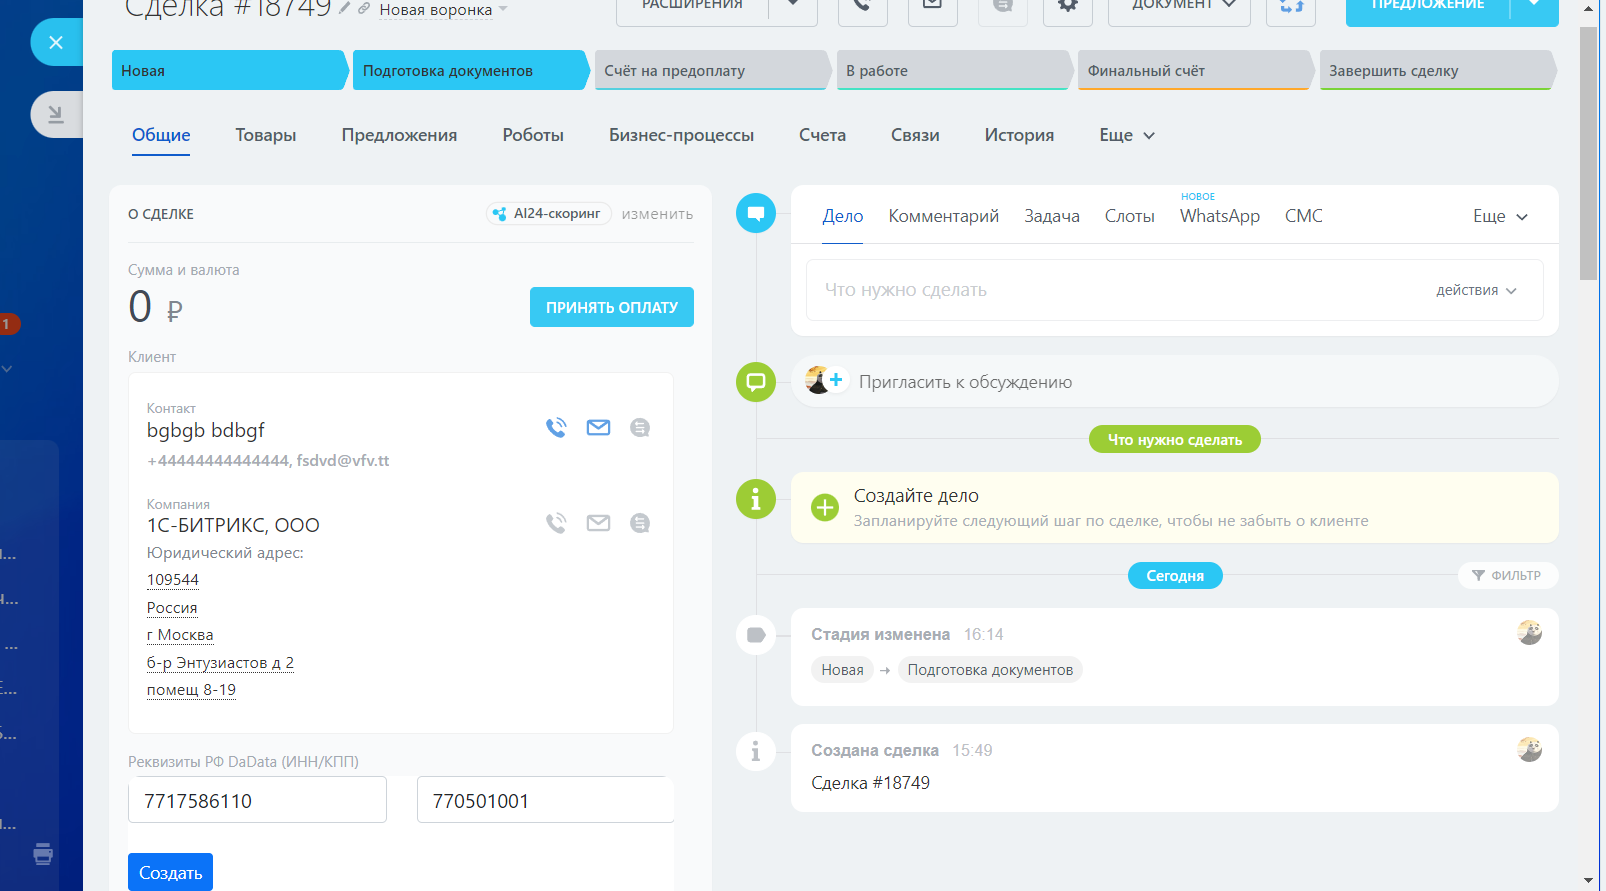Set deal stage to В работе
Screen dimensions: 1606x891
point(953,70)
